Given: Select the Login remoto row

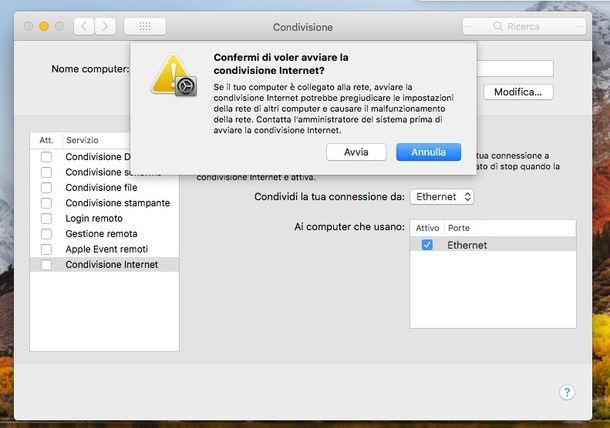Looking at the screenshot, I should tap(104, 218).
